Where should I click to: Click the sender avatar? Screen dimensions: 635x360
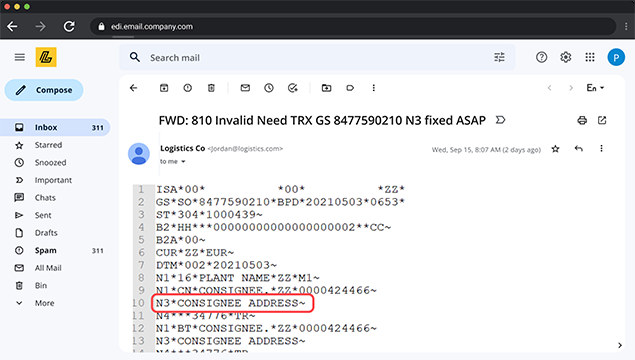pos(139,153)
